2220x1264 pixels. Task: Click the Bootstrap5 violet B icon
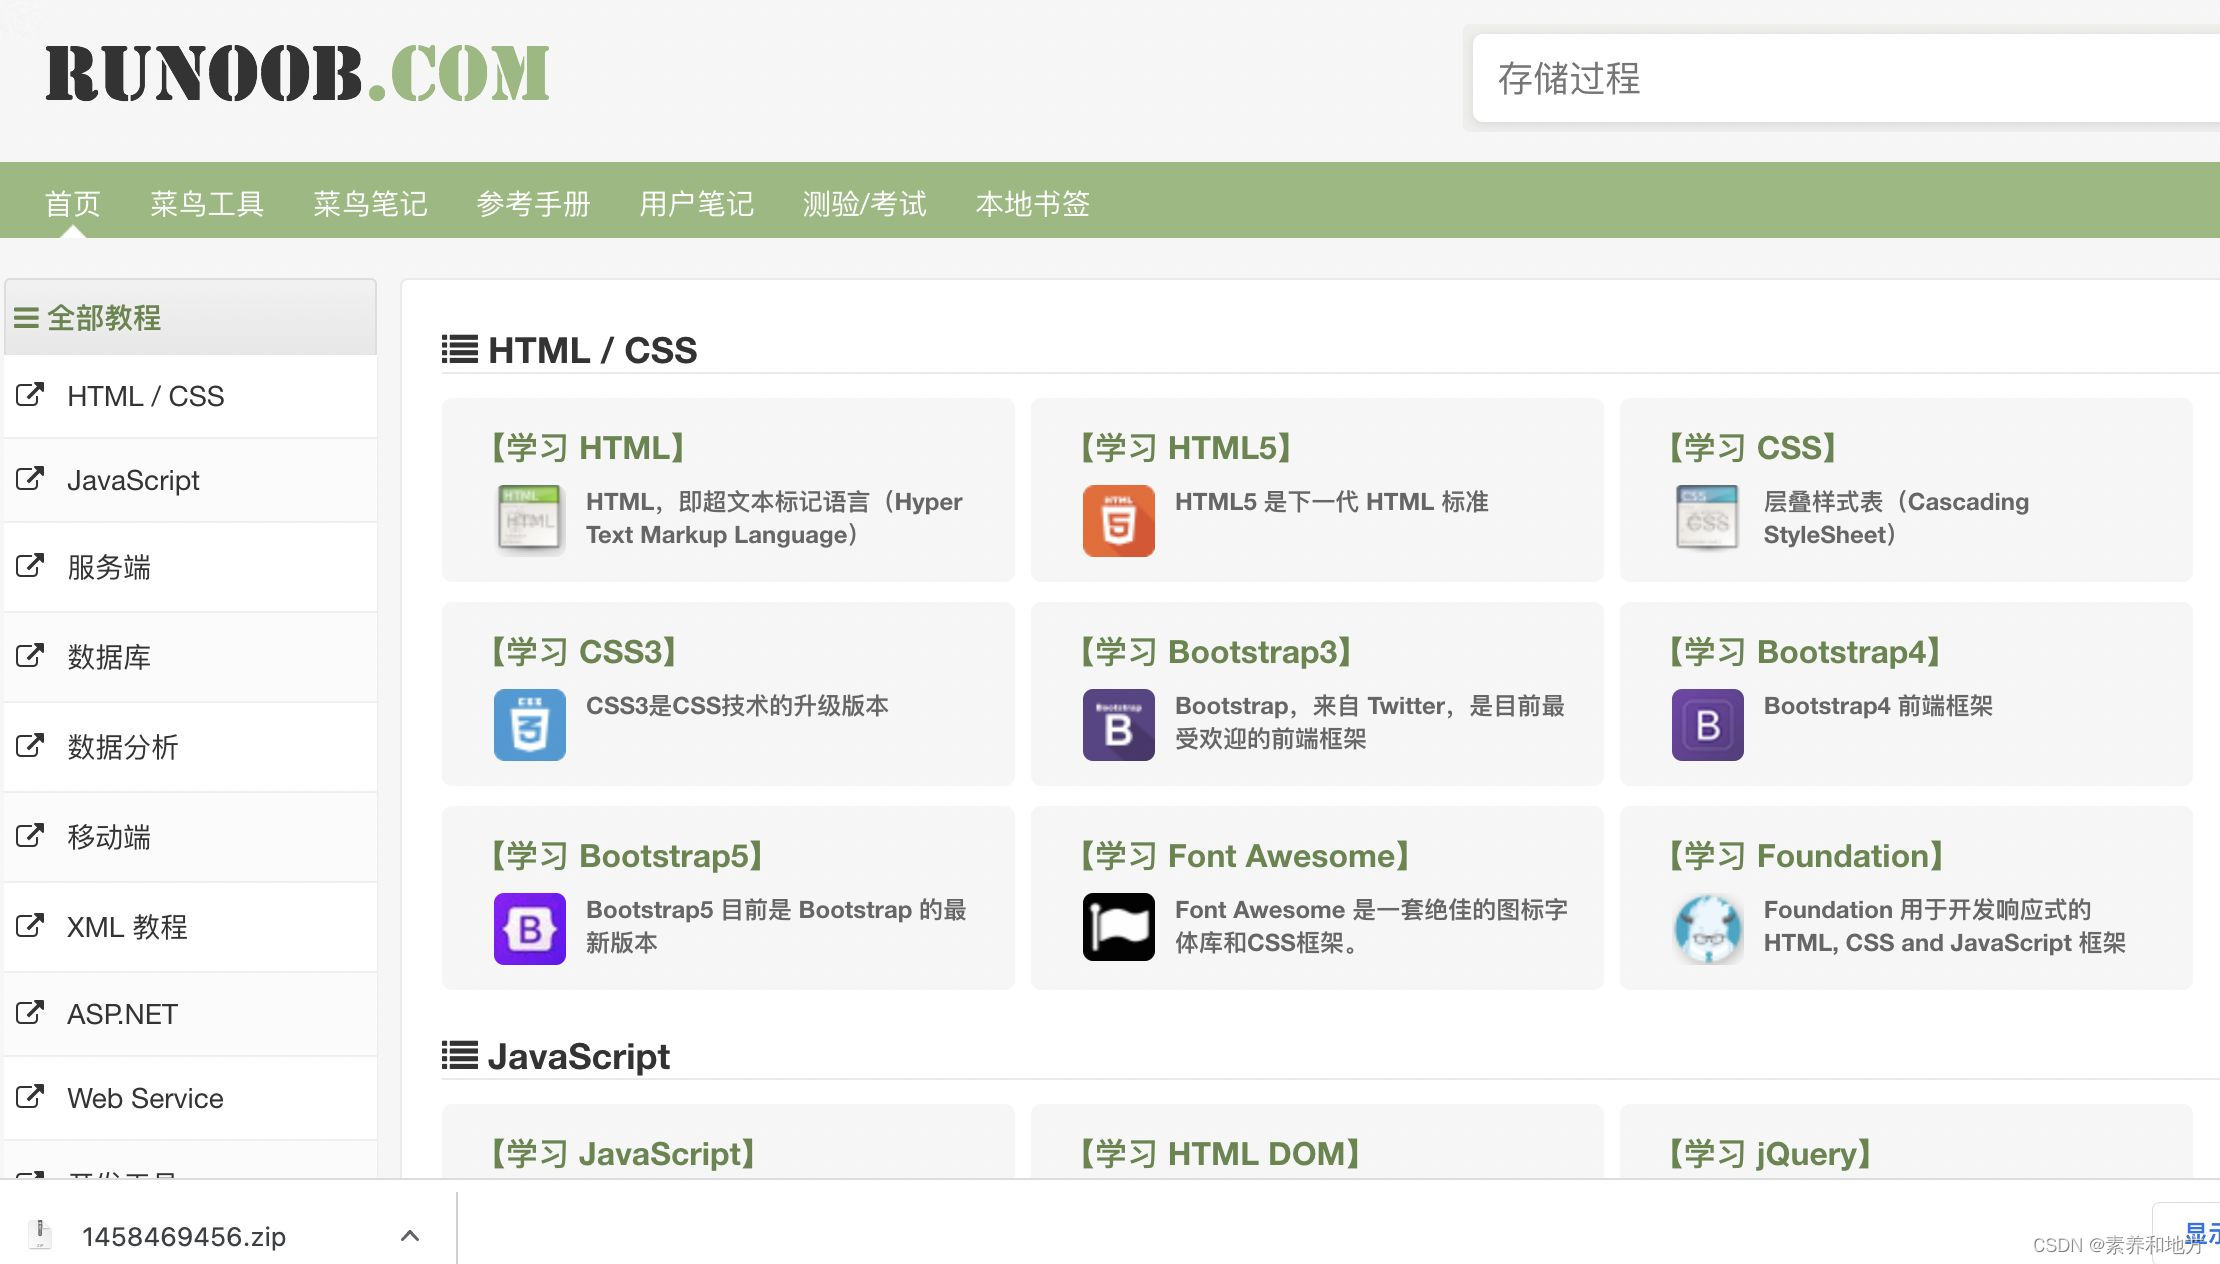pos(529,929)
